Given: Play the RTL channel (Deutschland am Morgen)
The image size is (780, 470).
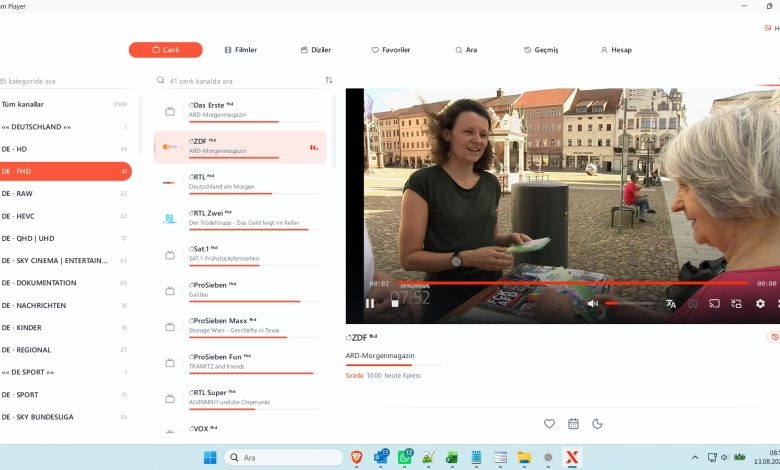Looking at the screenshot, I should click(240, 183).
